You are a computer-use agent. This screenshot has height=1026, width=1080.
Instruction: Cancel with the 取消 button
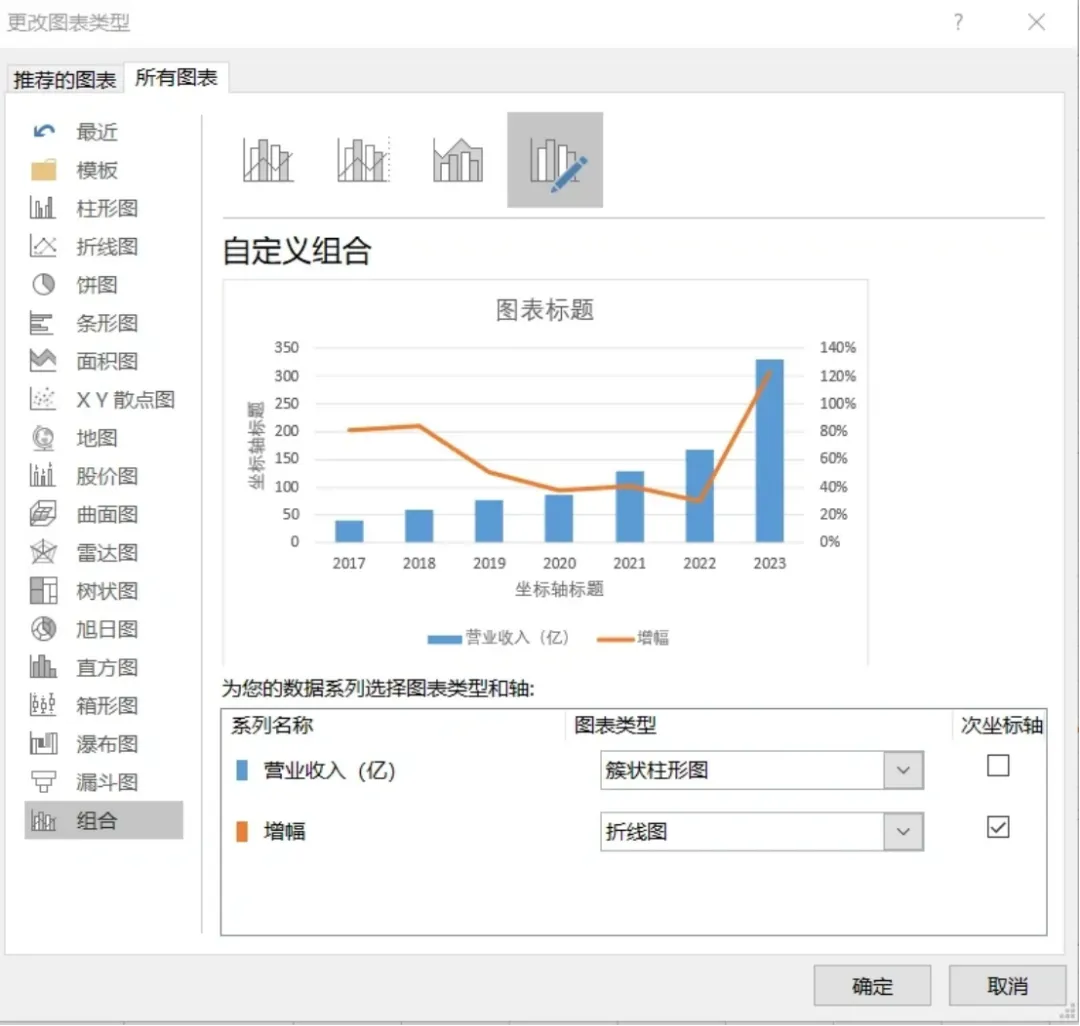[x=1007, y=986]
